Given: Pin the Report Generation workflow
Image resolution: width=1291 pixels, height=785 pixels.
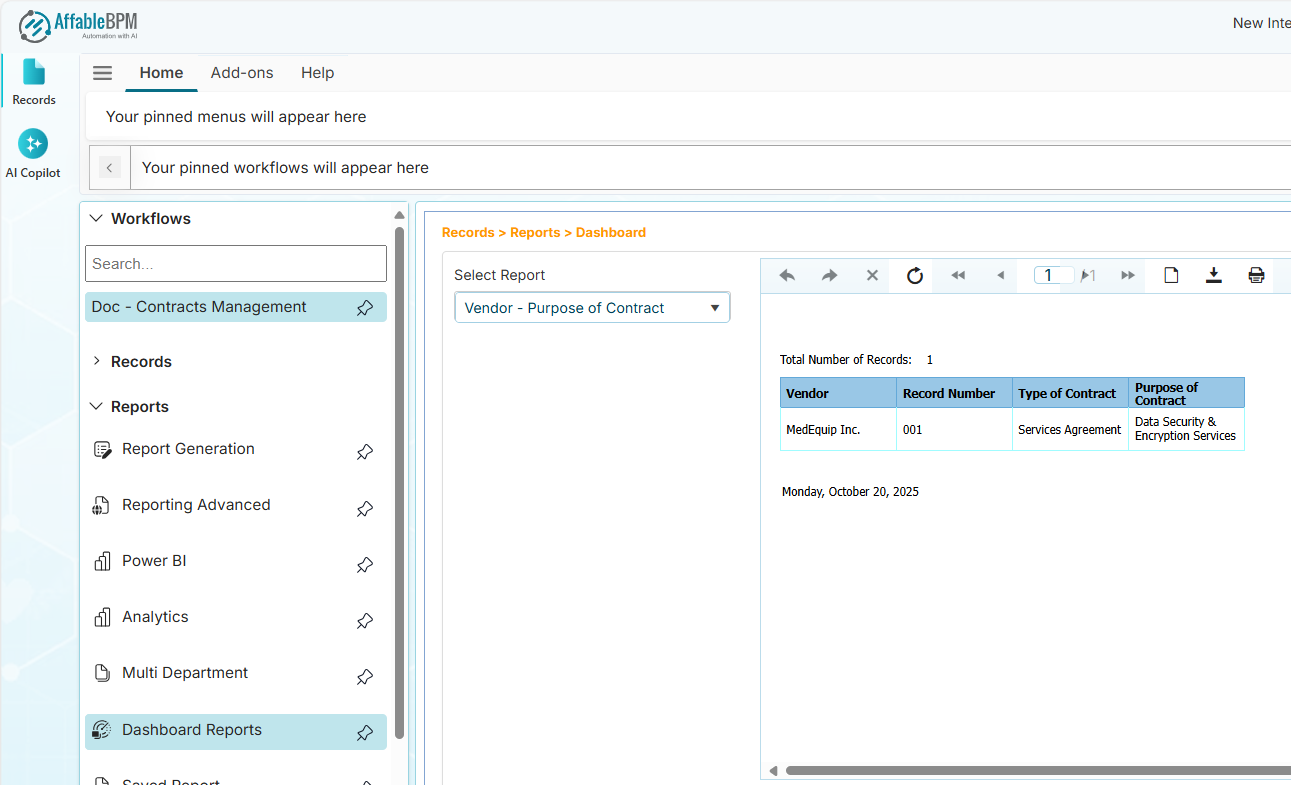Looking at the screenshot, I should coord(365,452).
